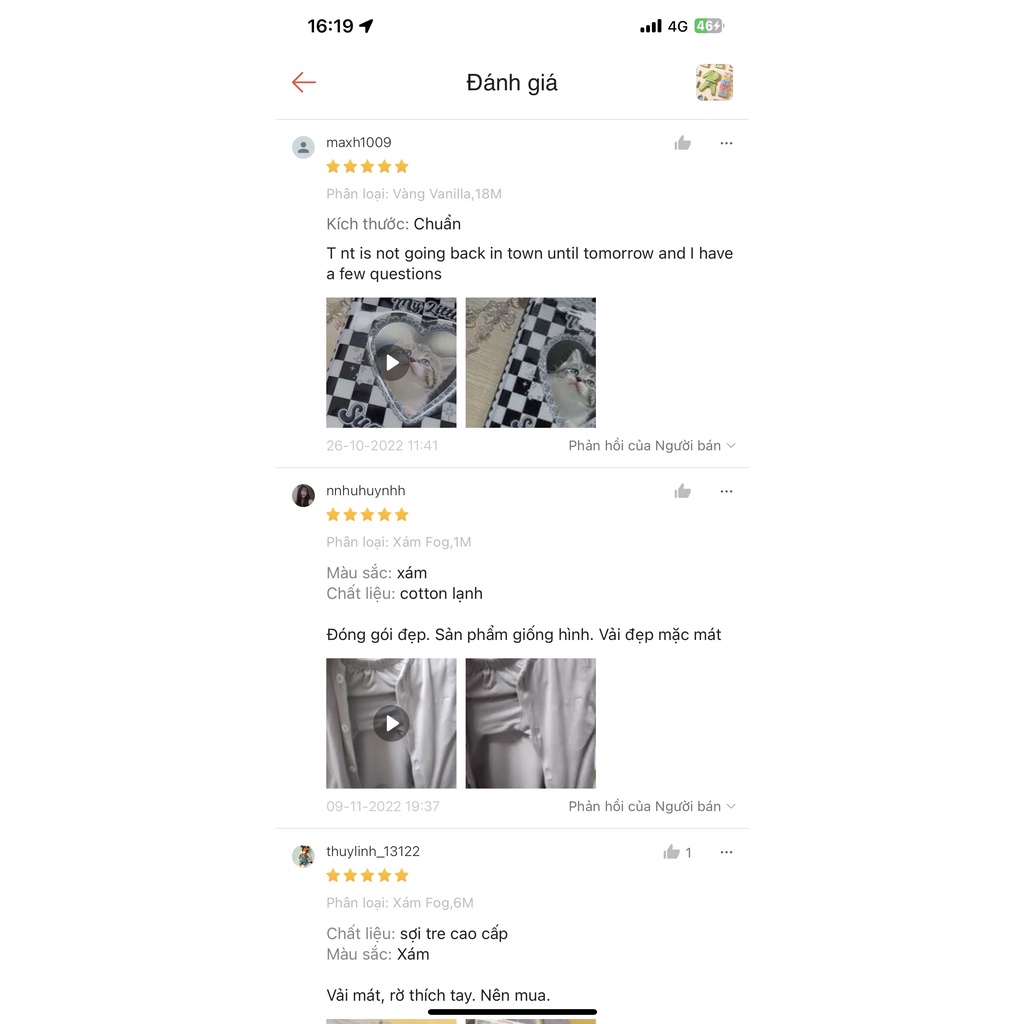Expand seller reply under nnhuhuynhh's review
This screenshot has height=1024, width=1024.
click(x=652, y=807)
